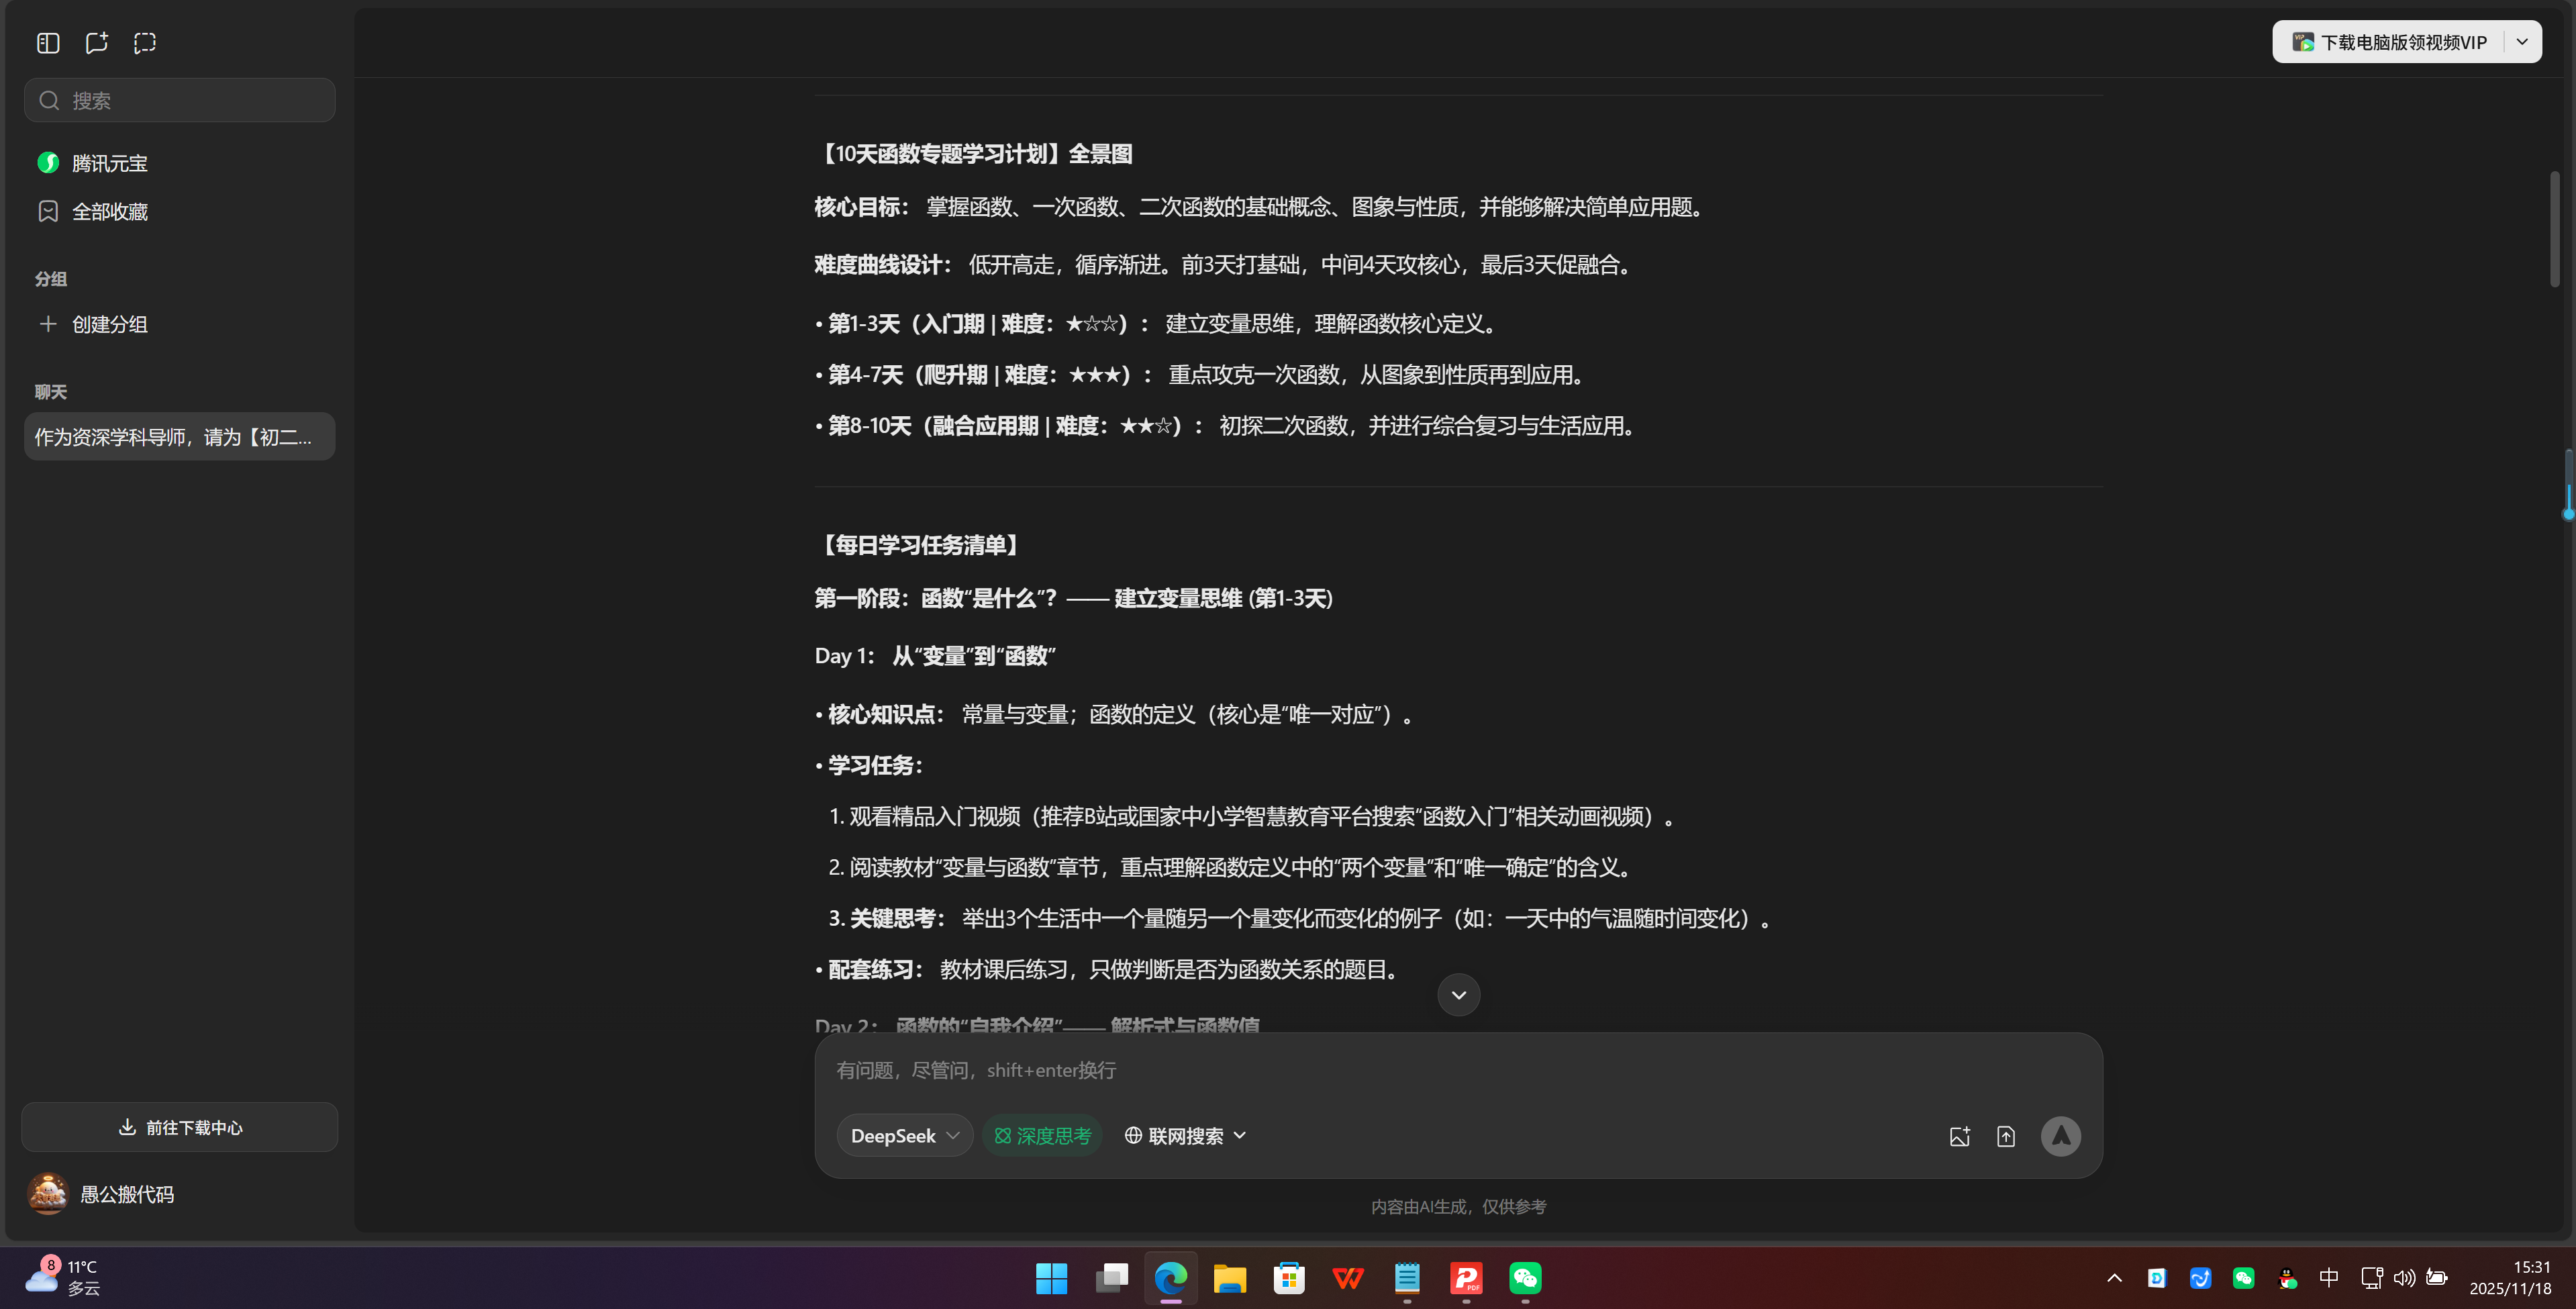Screen dimensions: 2576x1309
Task: Start a new chat conversation
Action: [96, 42]
